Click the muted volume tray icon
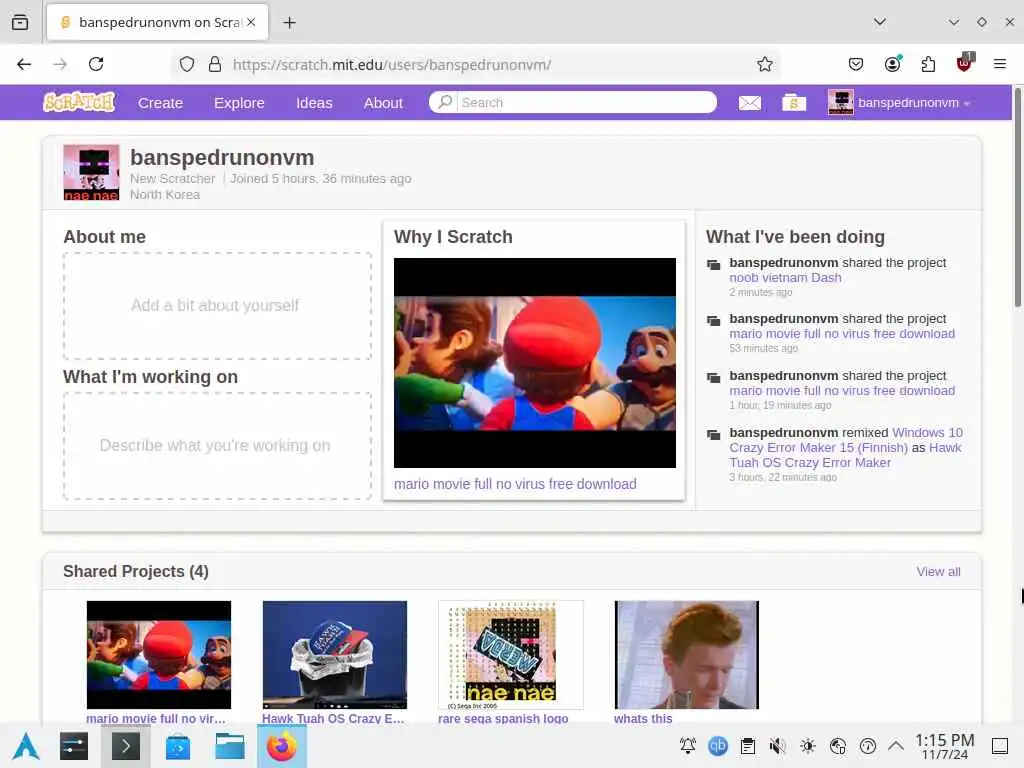 (x=777, y=746)
